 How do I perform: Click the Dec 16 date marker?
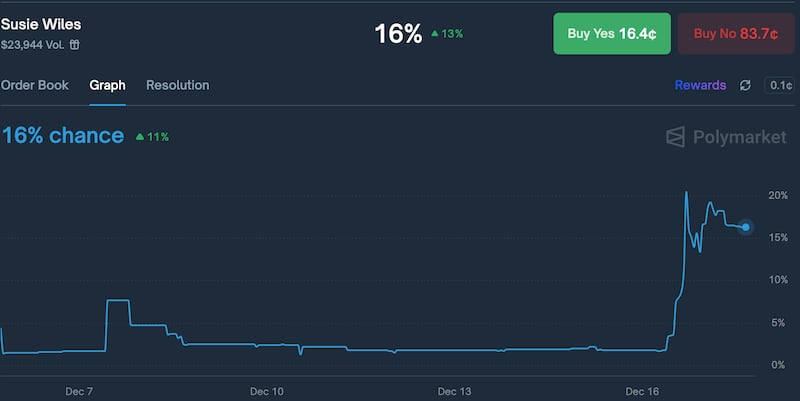tap(642, 391)
